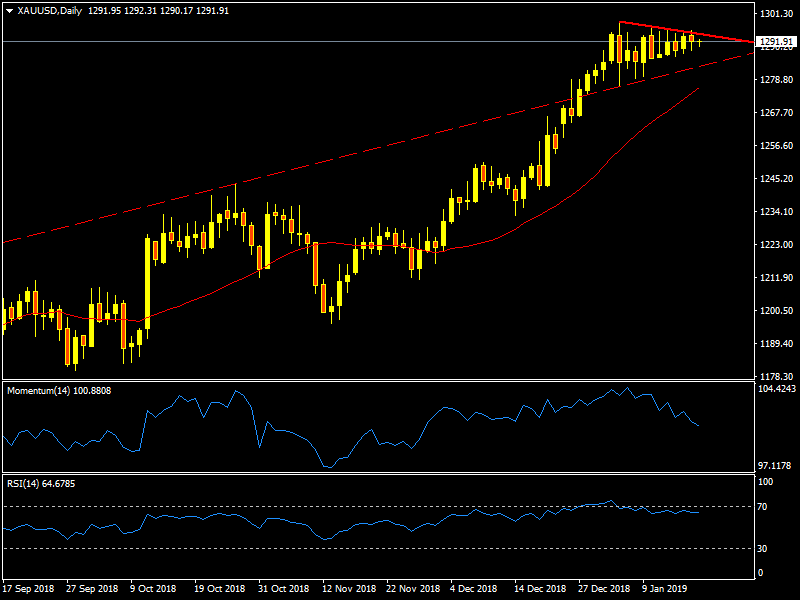Click the 1178.30 price scale label
Screen dimensions: 800x600
click(775, 377)
